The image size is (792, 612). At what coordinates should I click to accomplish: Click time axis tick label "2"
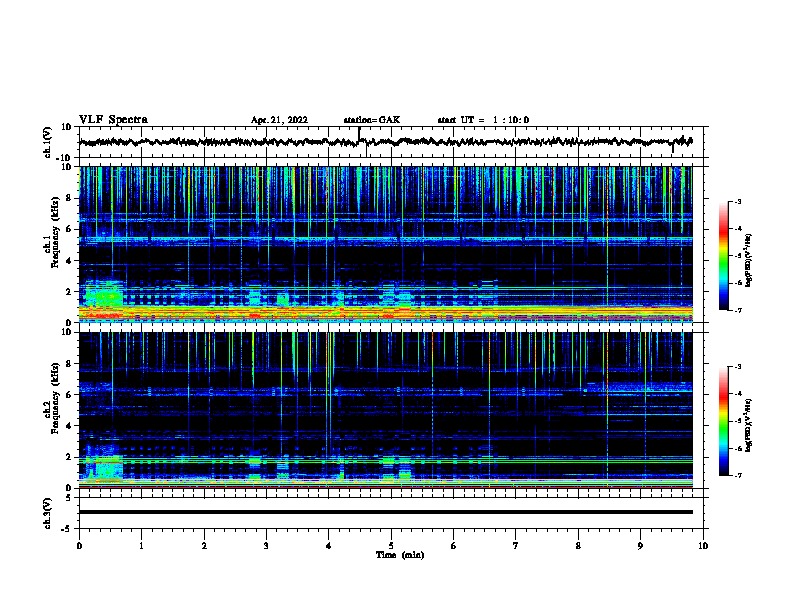click(x=204, y=545)
